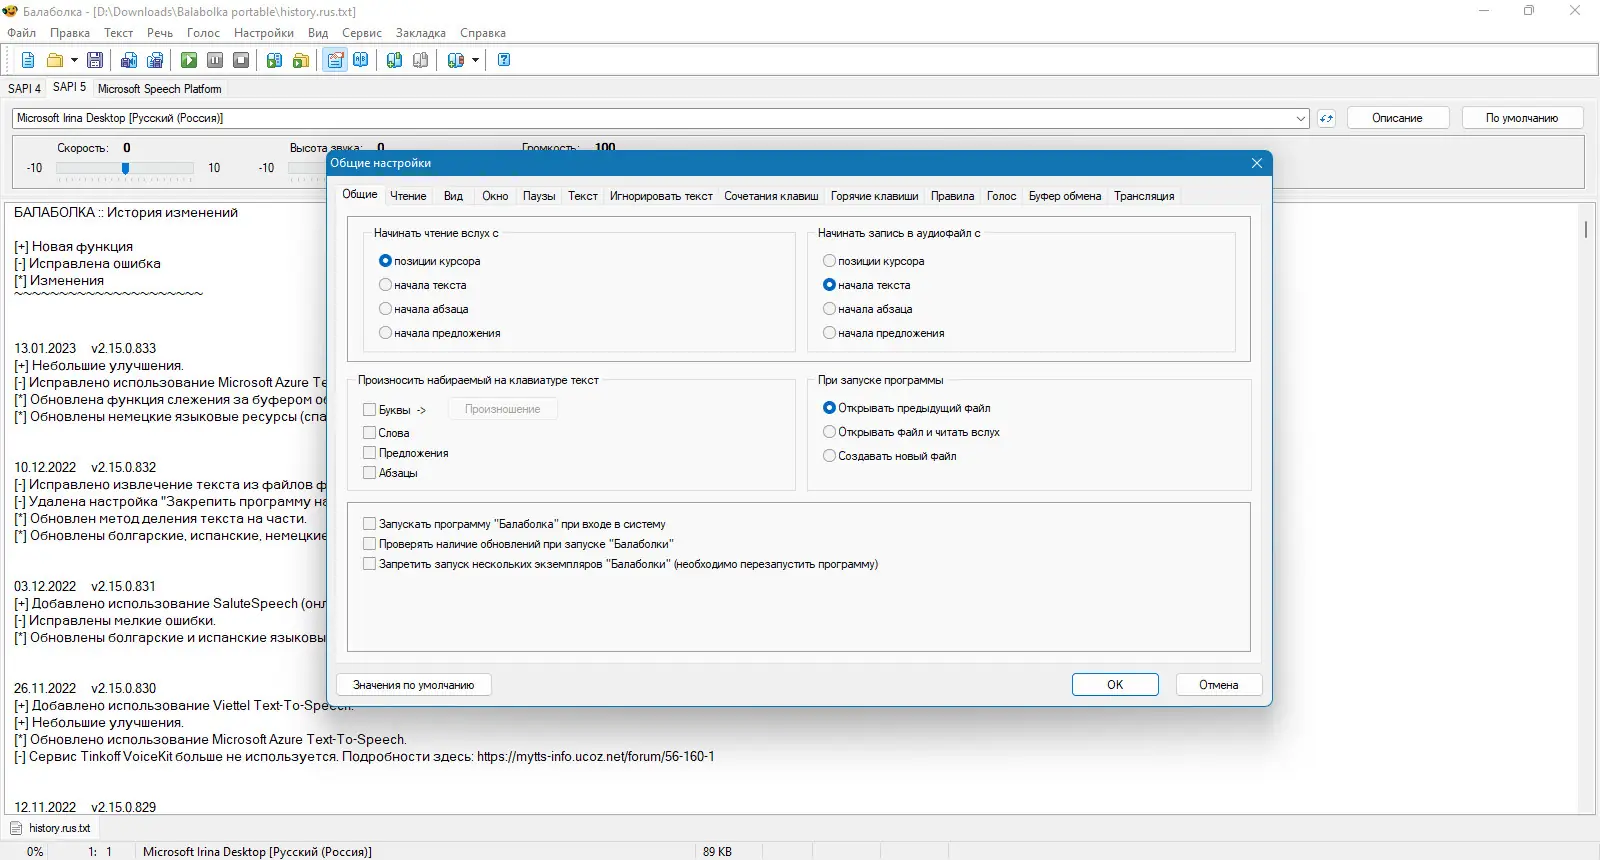
Task: Stop the speech playback
Action: [241, 60]
